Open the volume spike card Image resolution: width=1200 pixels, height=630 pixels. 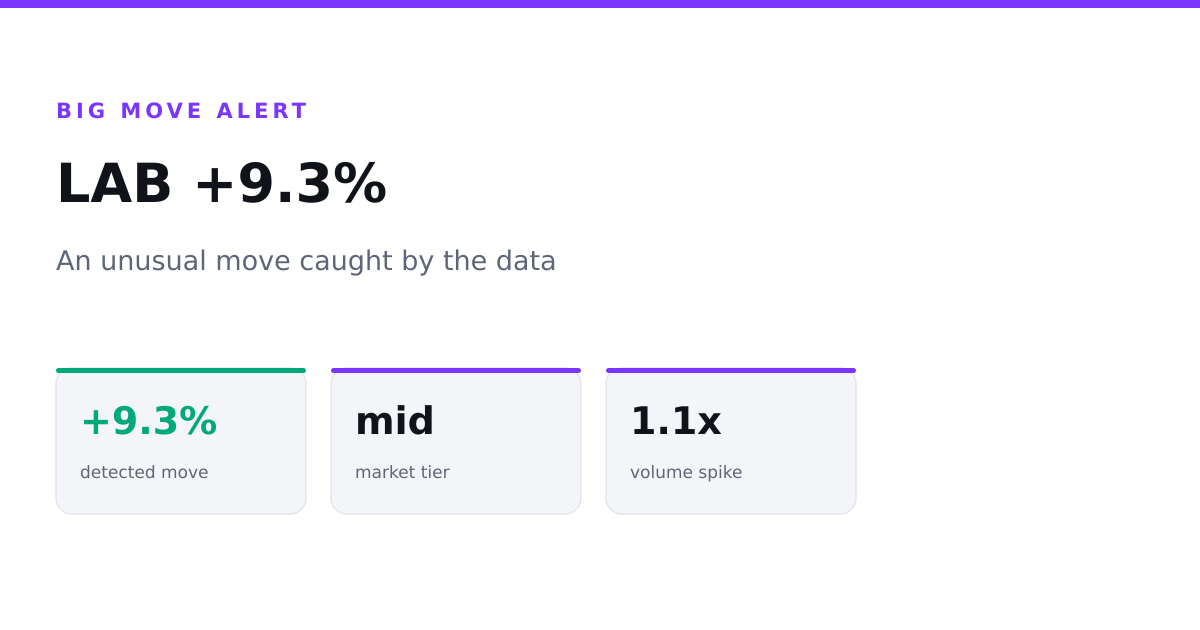731,441
